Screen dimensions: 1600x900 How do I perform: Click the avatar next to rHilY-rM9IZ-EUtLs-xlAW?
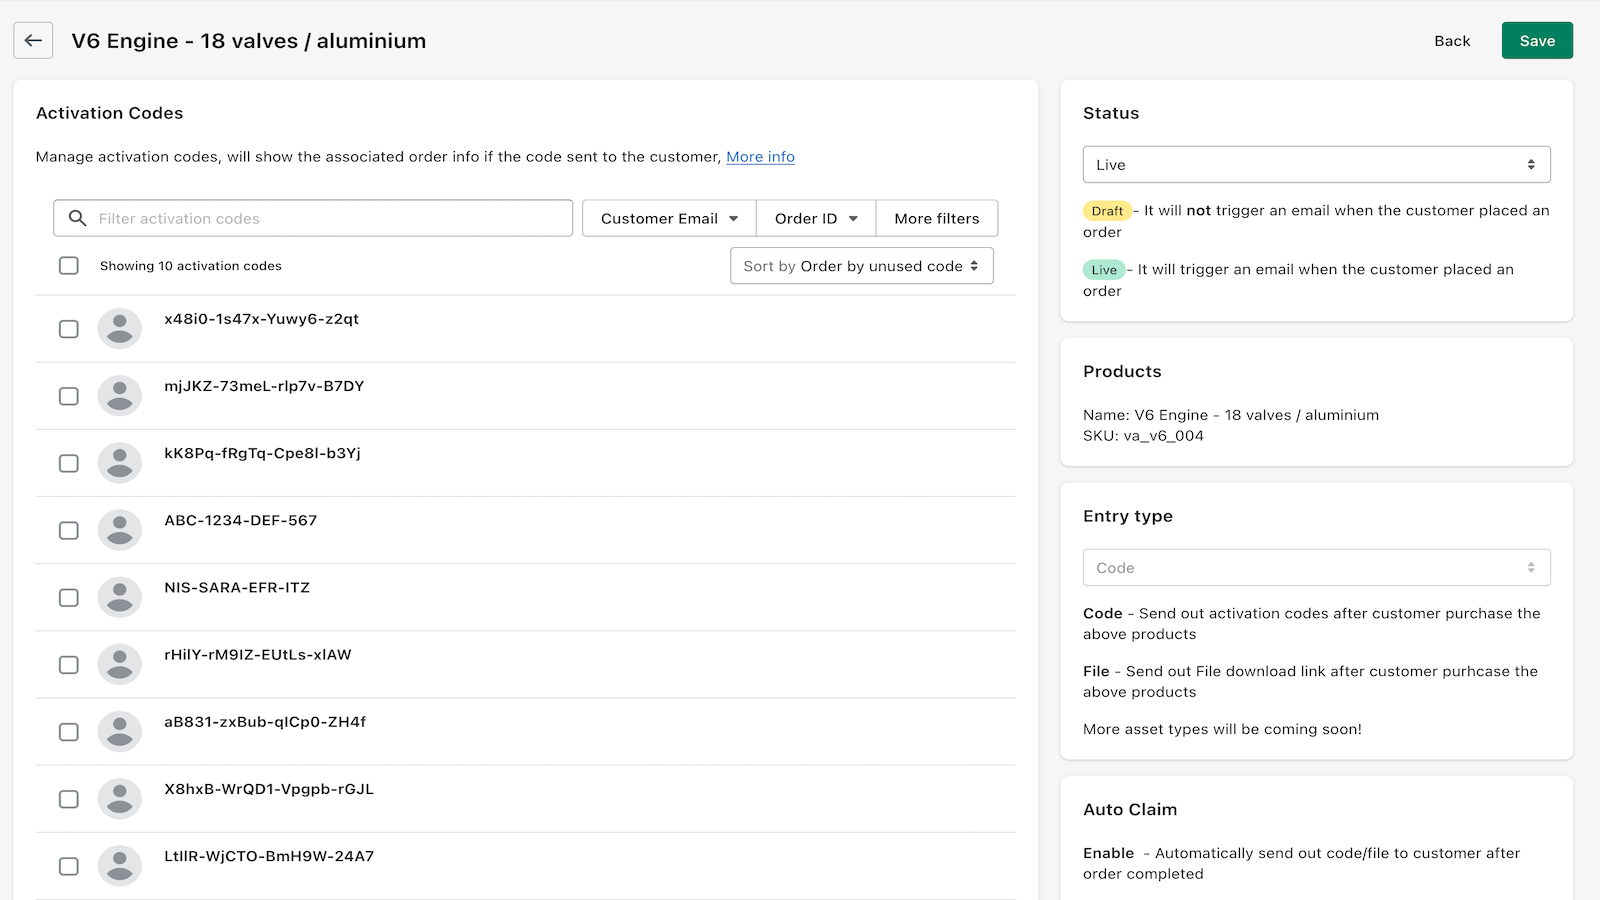(x=120, y=664)
